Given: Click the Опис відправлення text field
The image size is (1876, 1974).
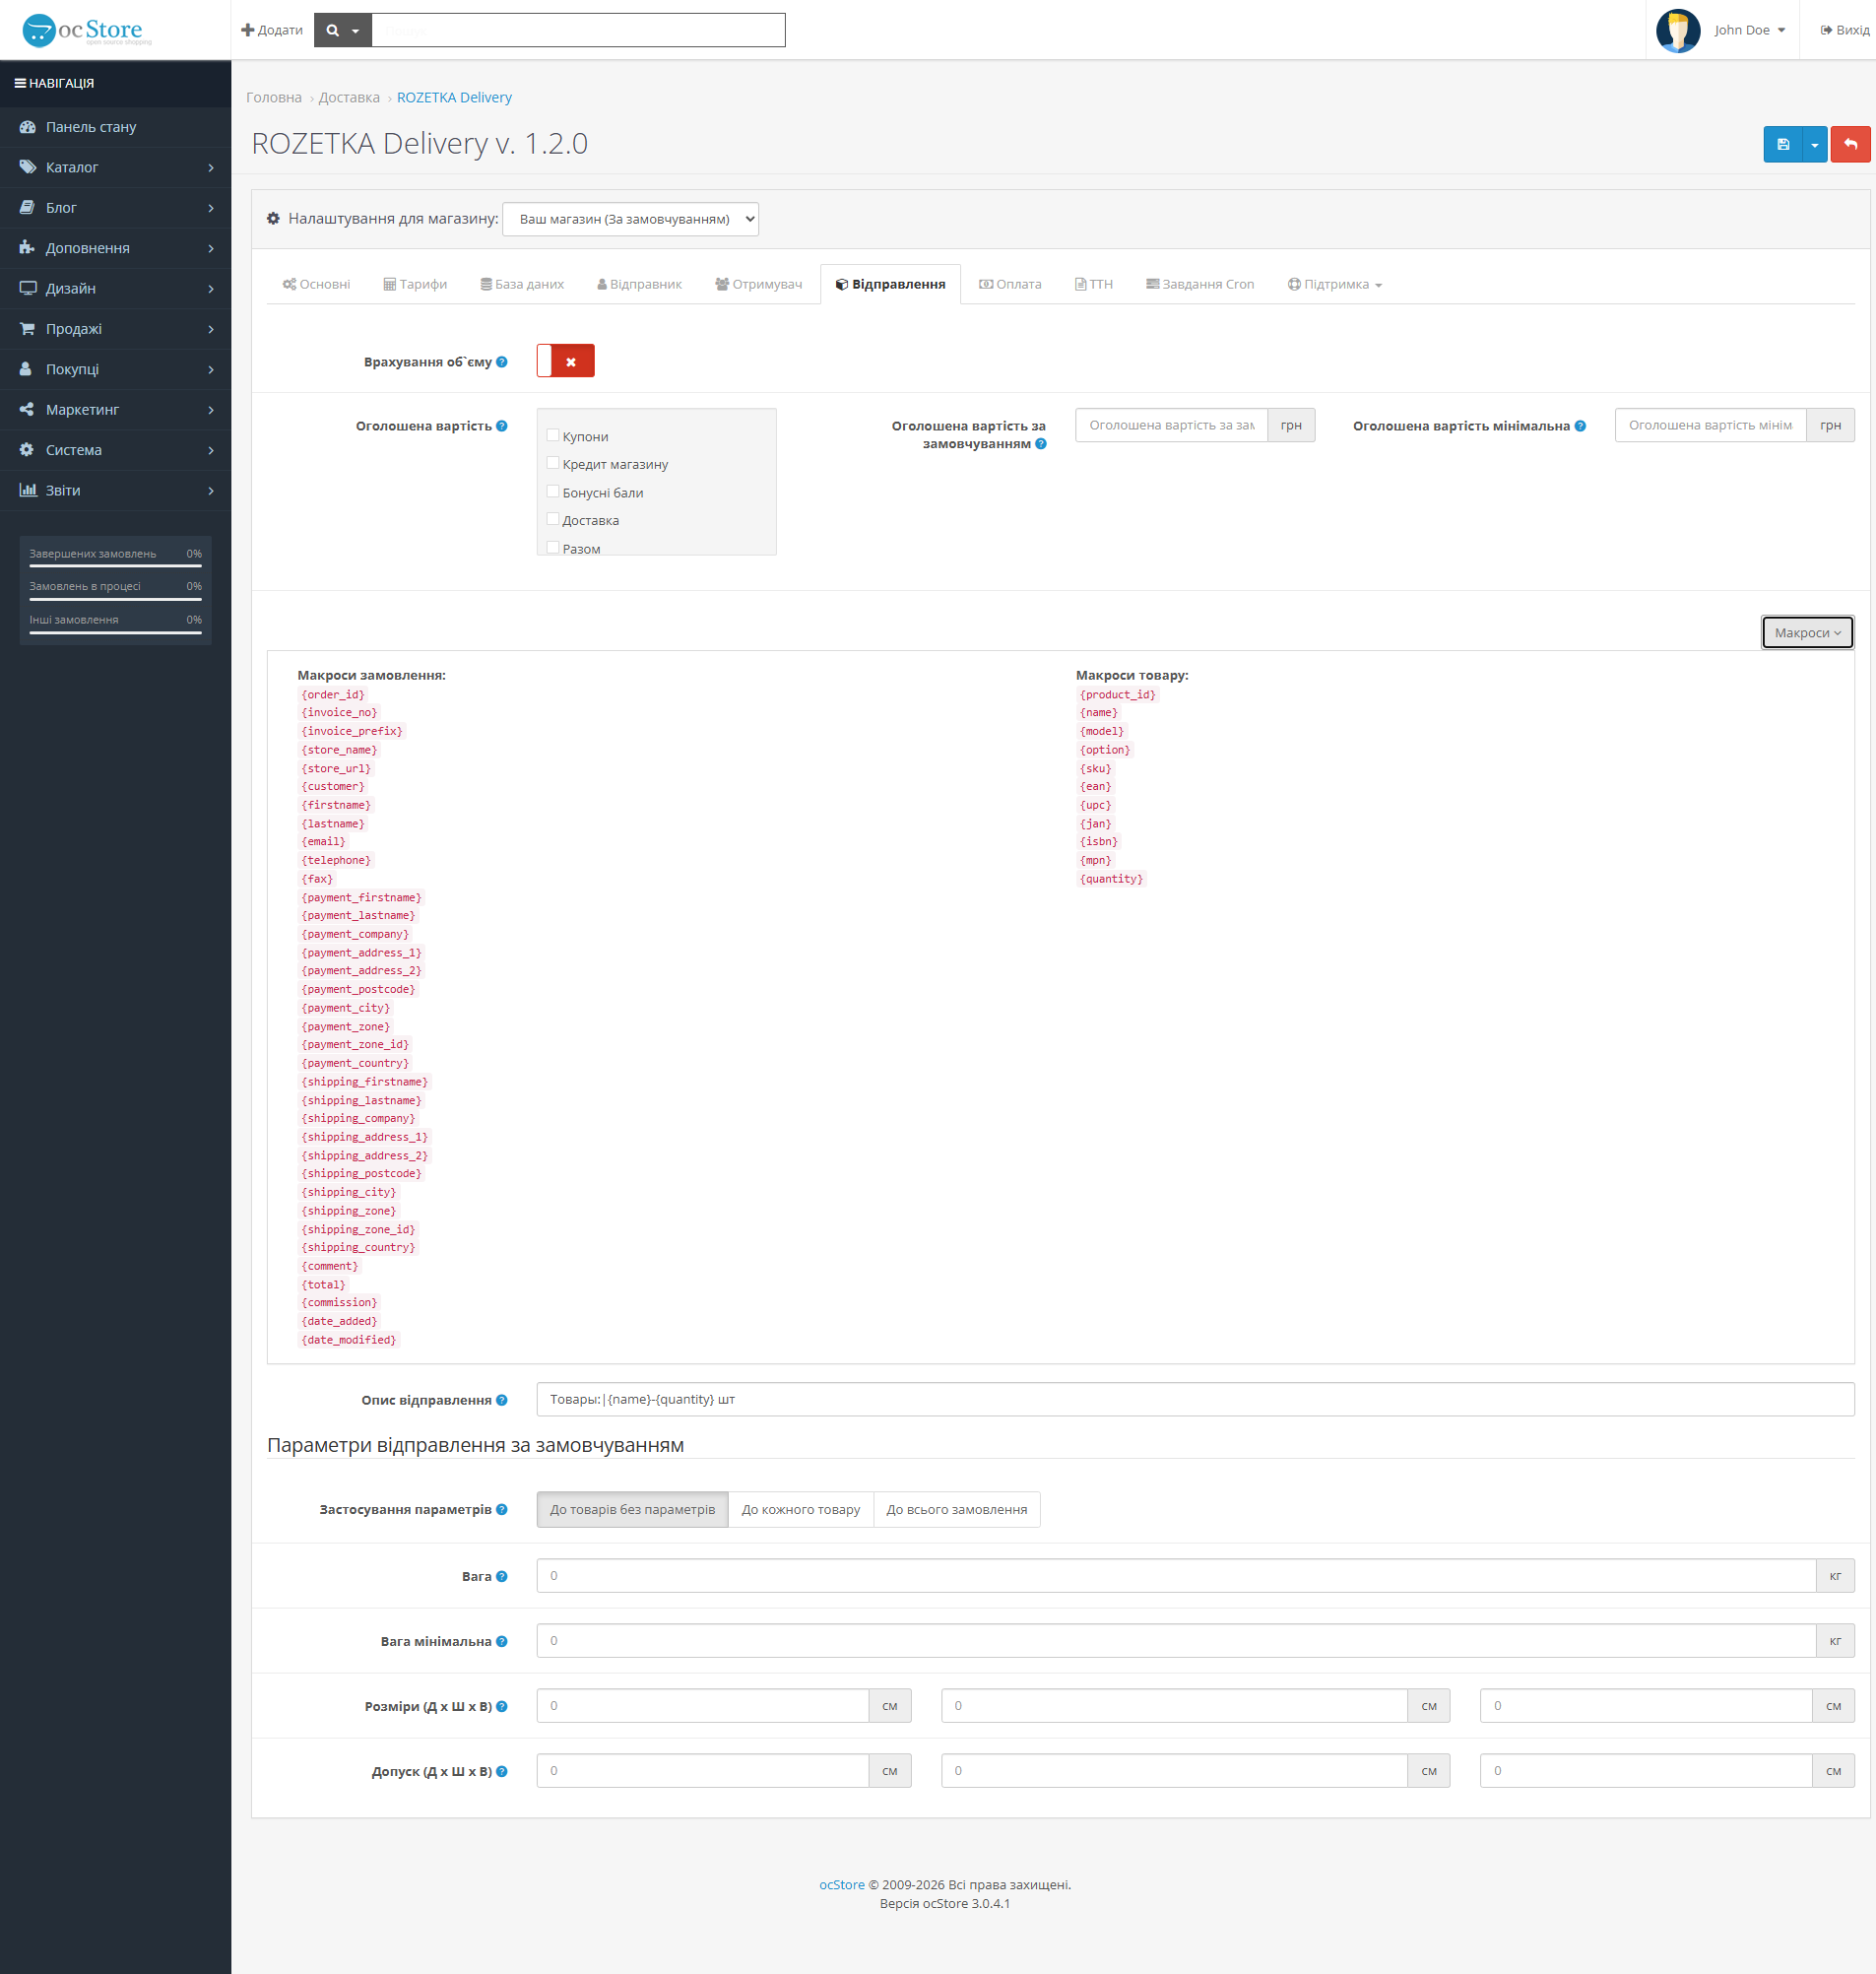Looking at the screenshot, I should pyautogui.click(x=1195, y=1399).
